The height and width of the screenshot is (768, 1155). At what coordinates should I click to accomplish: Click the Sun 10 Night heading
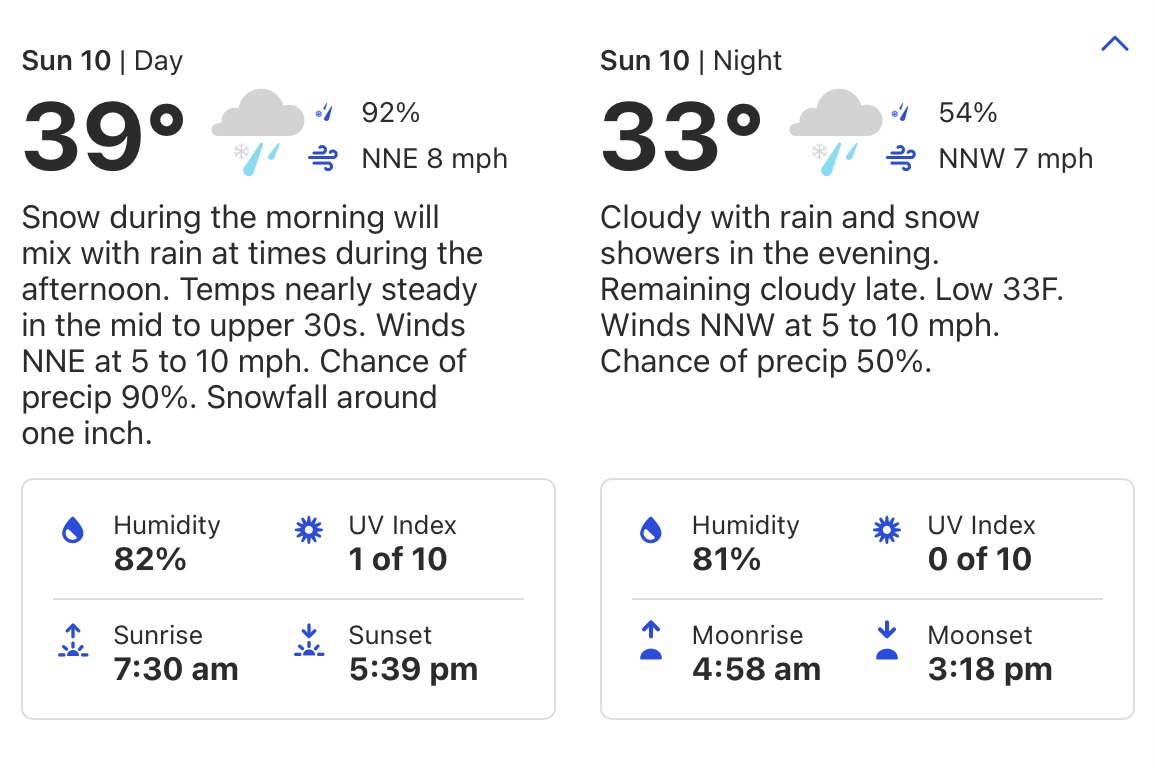[x=690, y=61]
